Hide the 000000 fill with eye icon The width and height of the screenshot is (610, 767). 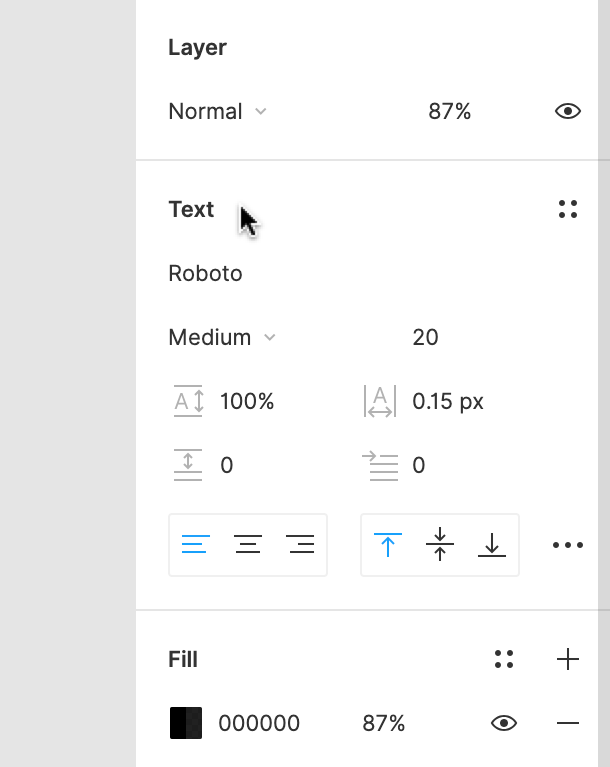pyautogui.click(x=504, y=723)
